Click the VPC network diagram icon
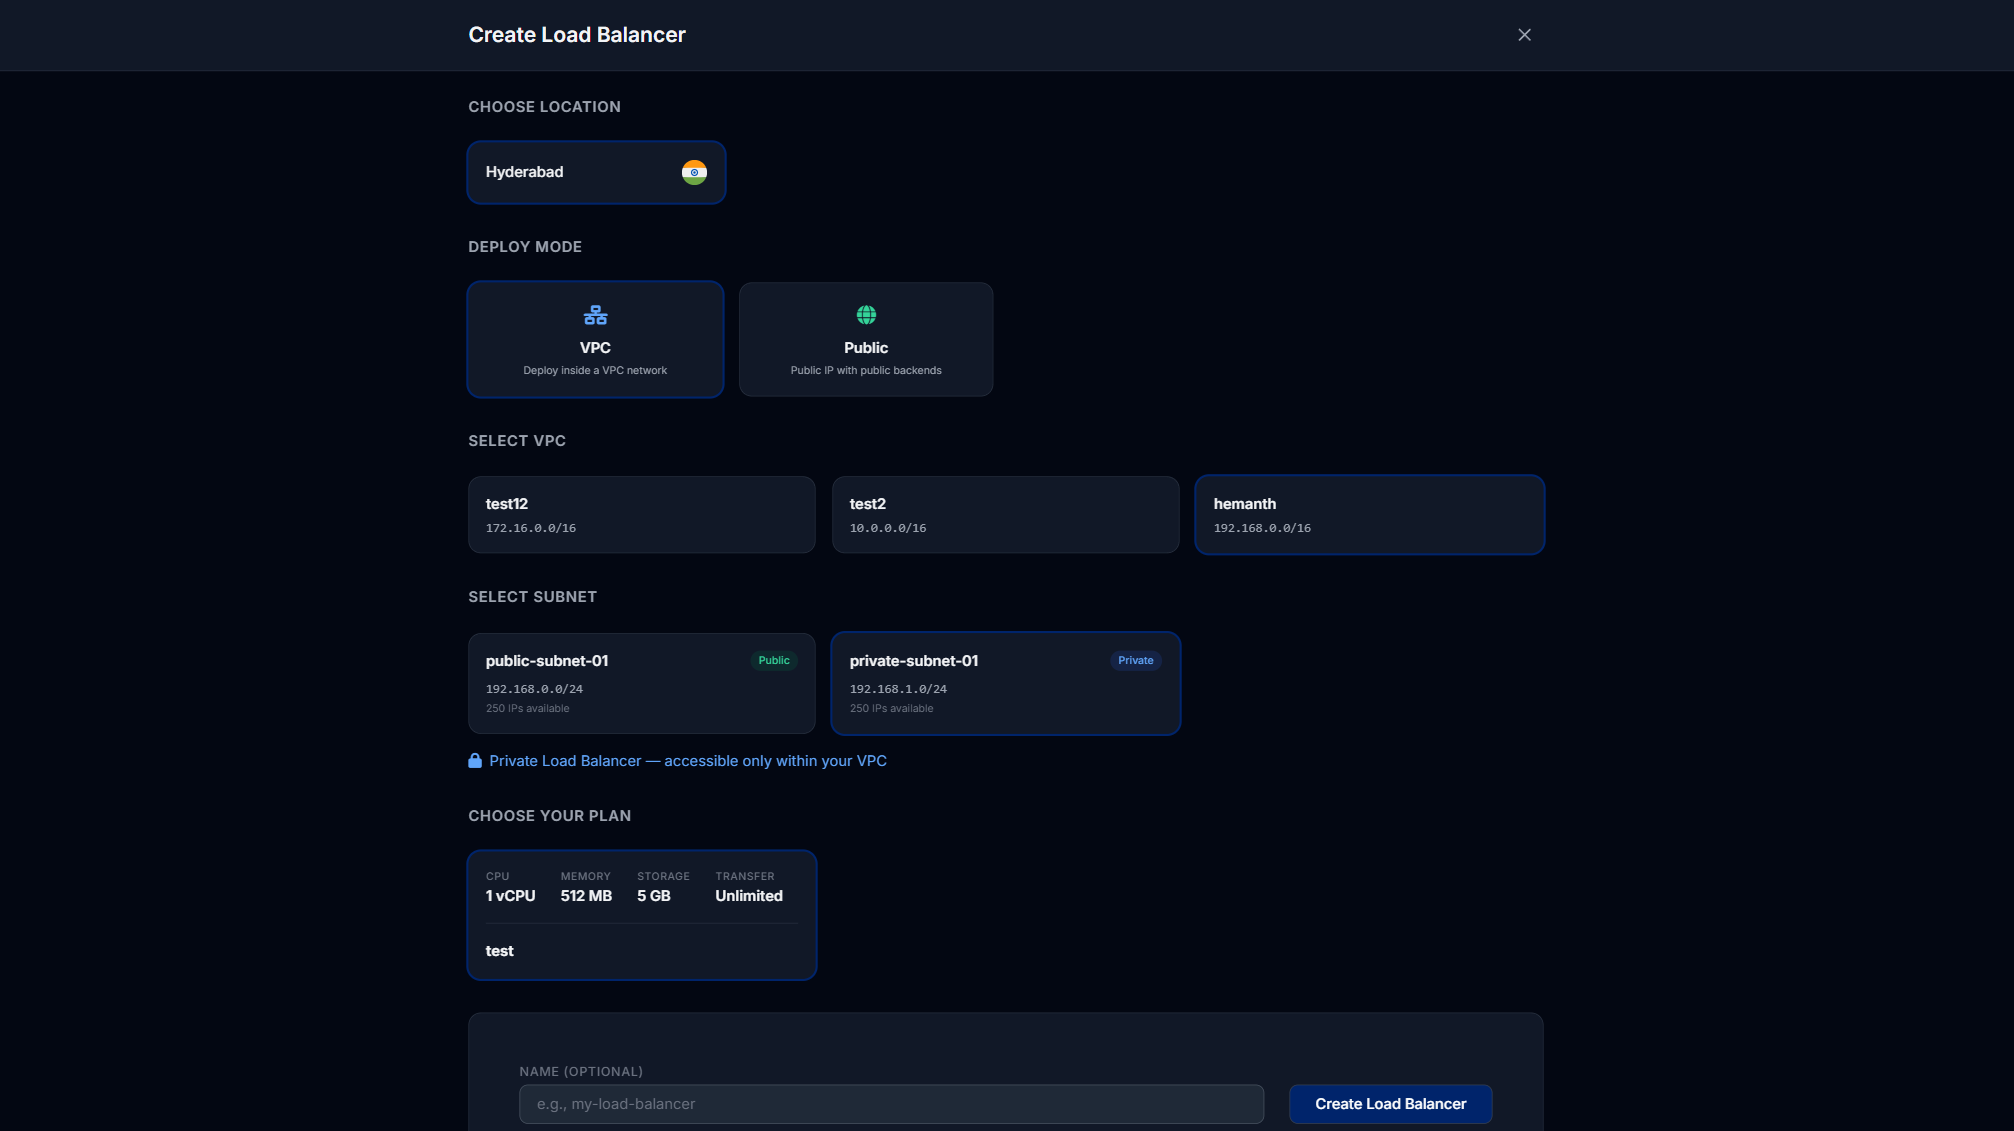 [595, 314]
